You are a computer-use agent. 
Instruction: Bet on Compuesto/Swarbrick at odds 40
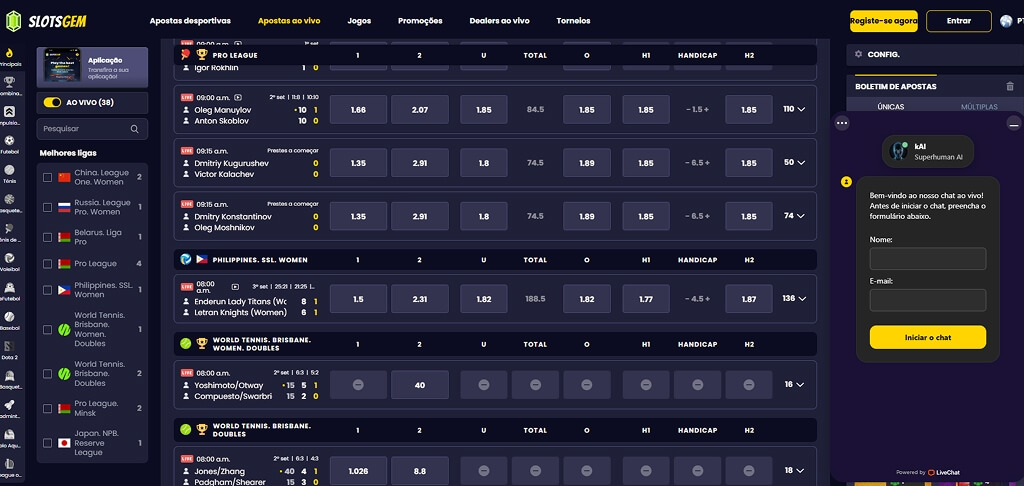click(420, 385)
